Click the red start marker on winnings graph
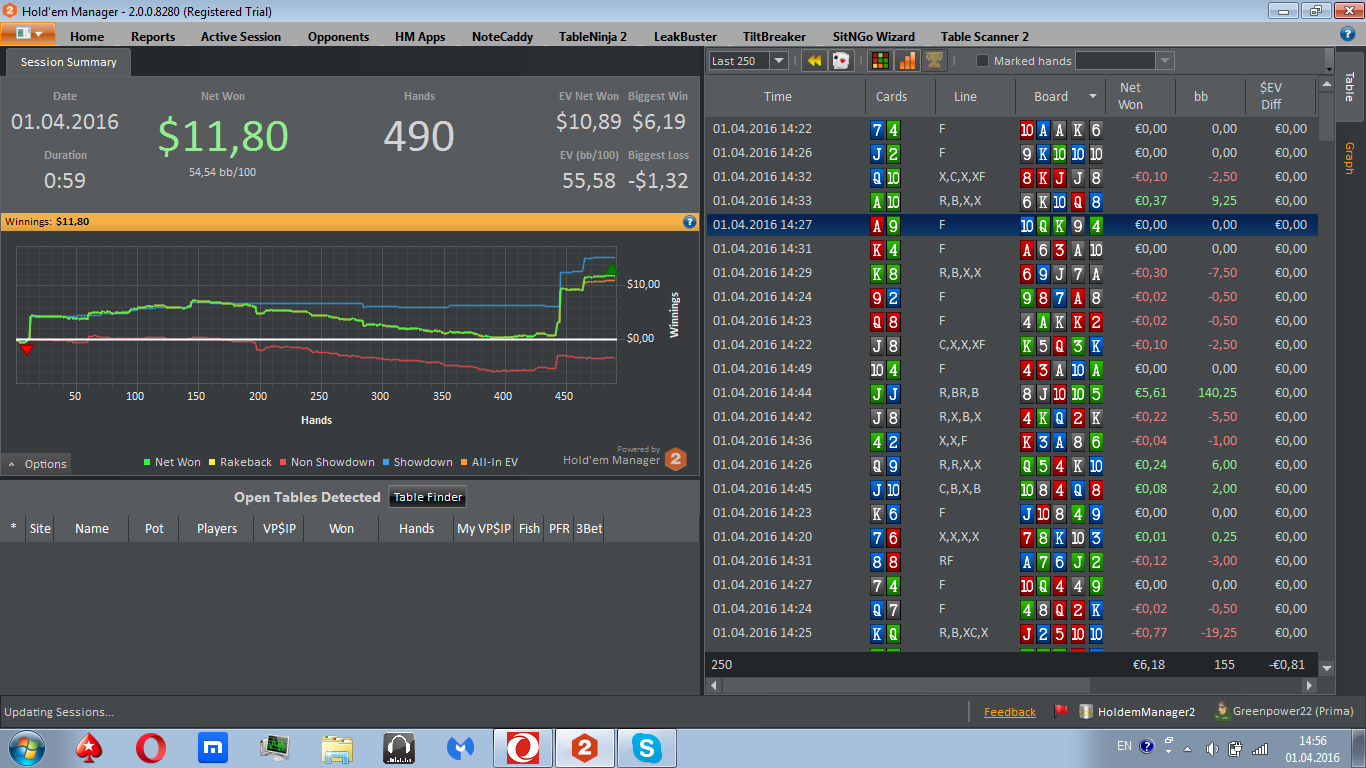1366x768 pixels. tap(26, 348)
